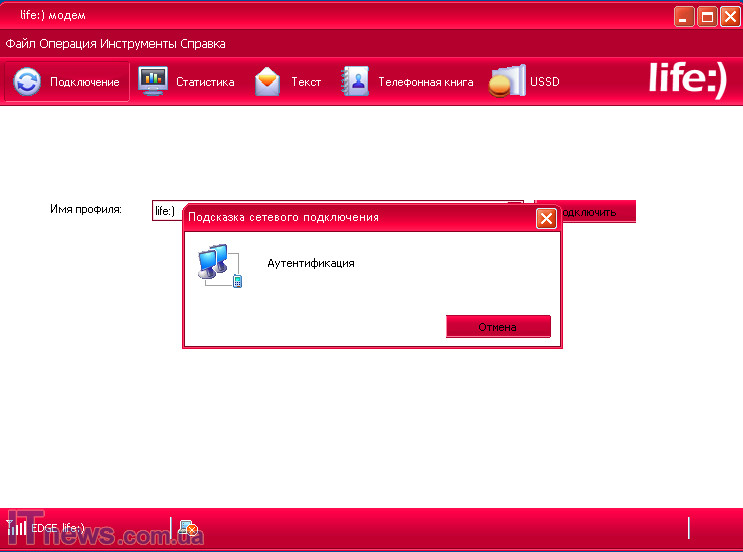Viewport: 743px width, 552px height.
Task: Open the Операция menu
Action: pos(68,44)
